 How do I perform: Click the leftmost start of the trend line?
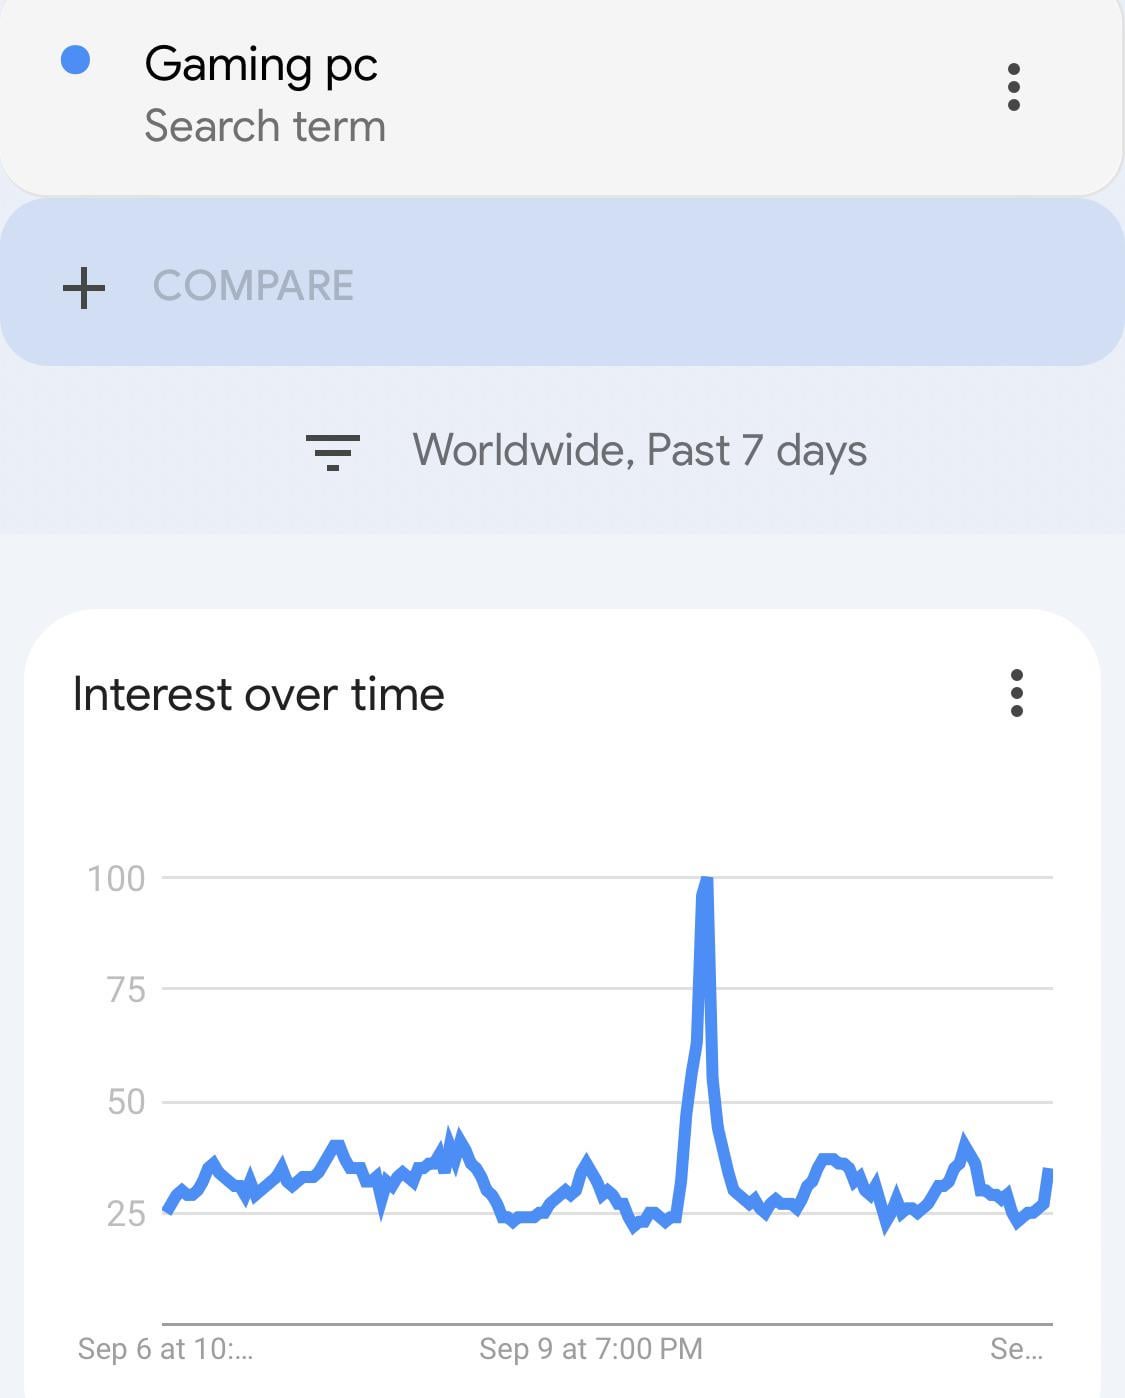tap(166, 1209)
